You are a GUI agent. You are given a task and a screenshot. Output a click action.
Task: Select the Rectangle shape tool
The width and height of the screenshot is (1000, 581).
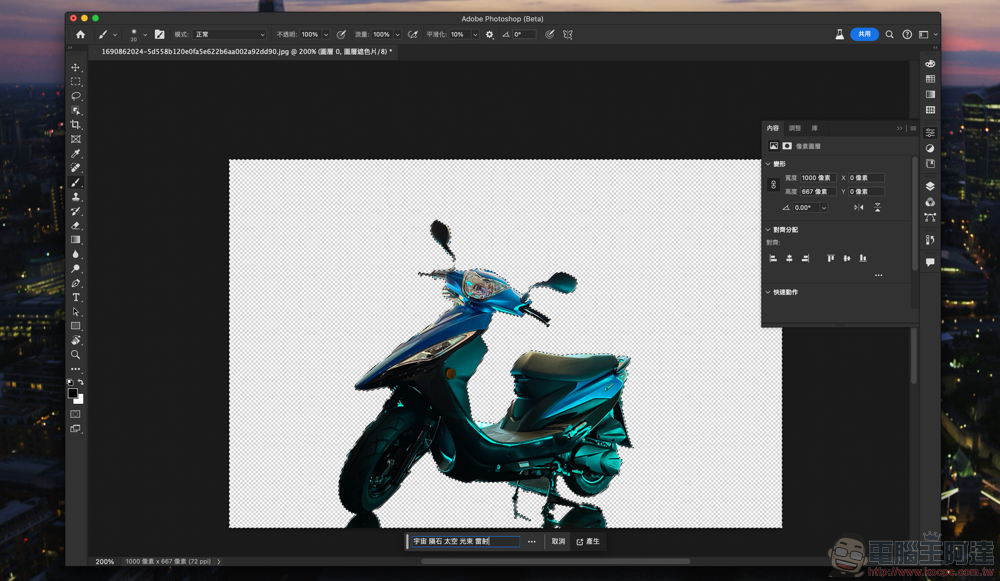pyautogui.click(x=75, y=326)
